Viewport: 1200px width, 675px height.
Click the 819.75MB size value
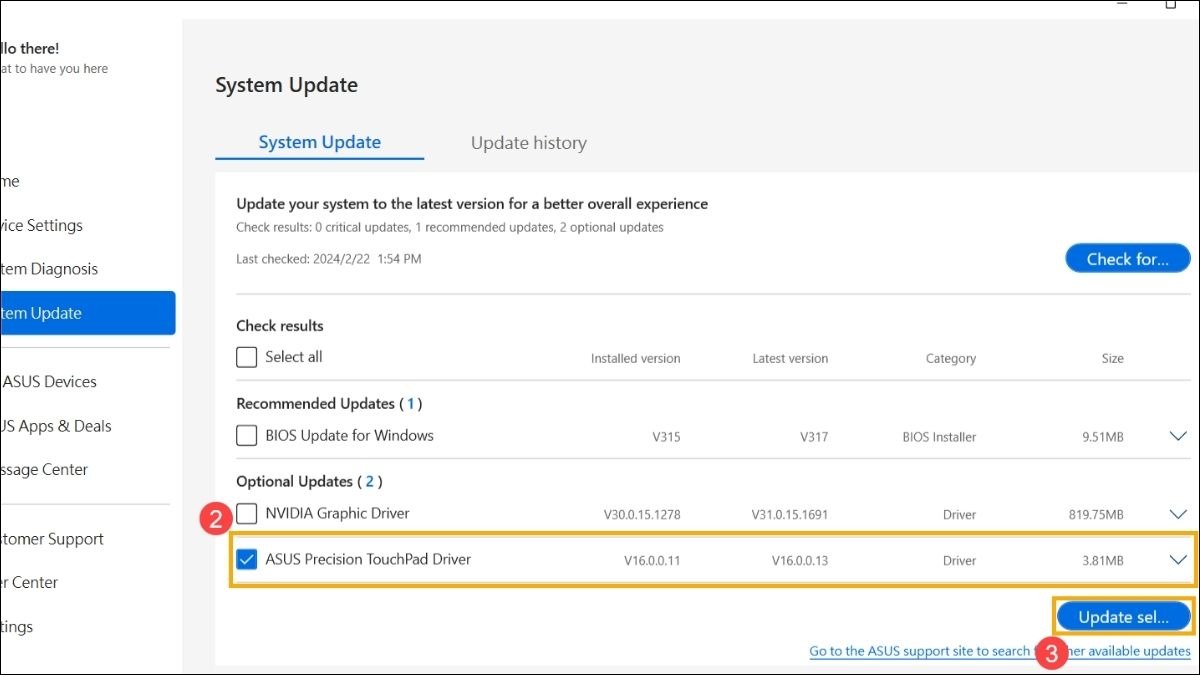click(x=1096, y=515)
